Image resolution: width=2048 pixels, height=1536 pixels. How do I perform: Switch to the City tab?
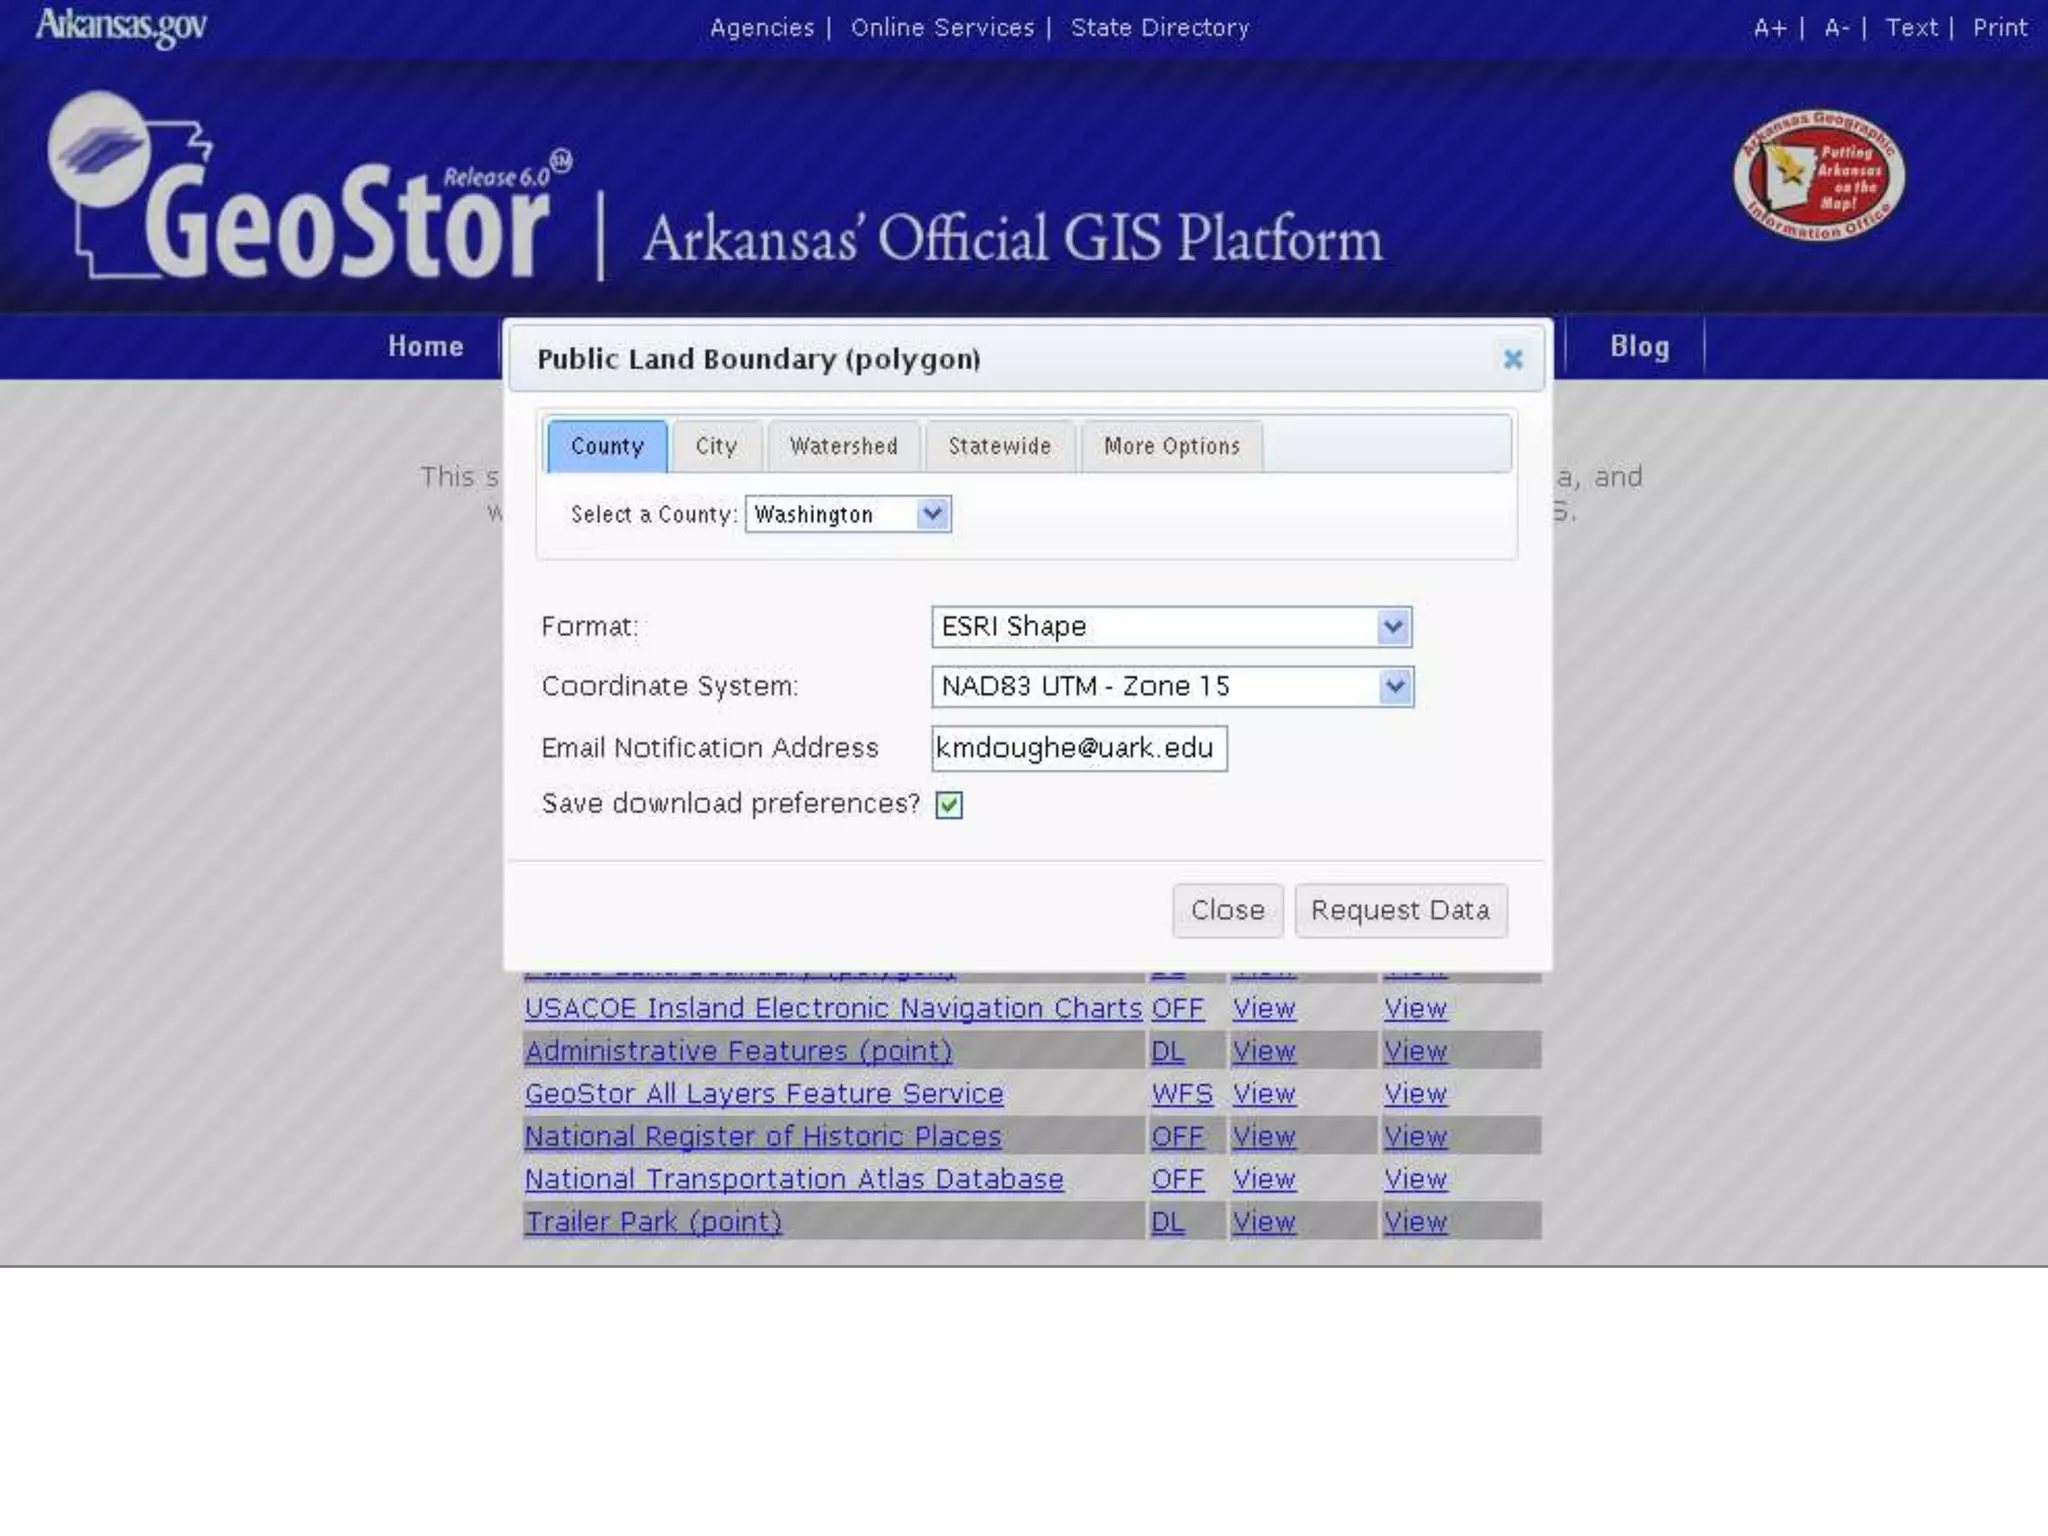click(716, 446)
